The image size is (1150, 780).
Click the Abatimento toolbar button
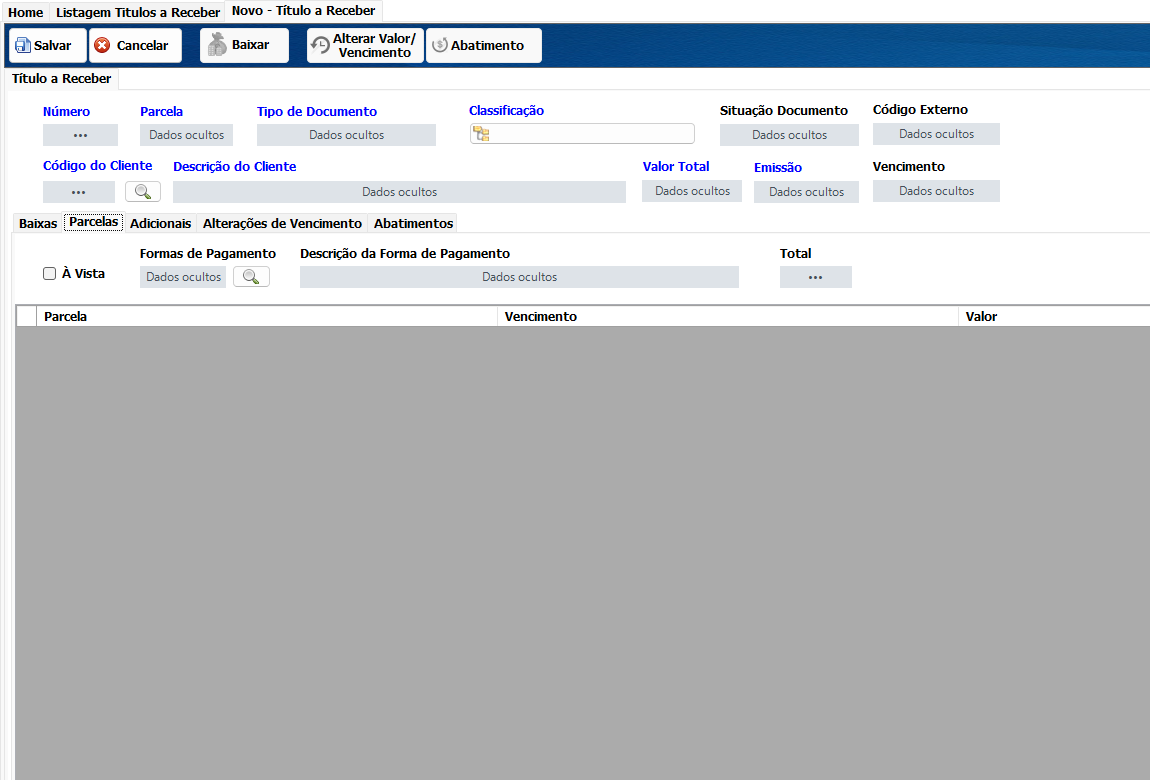point(484,45)
